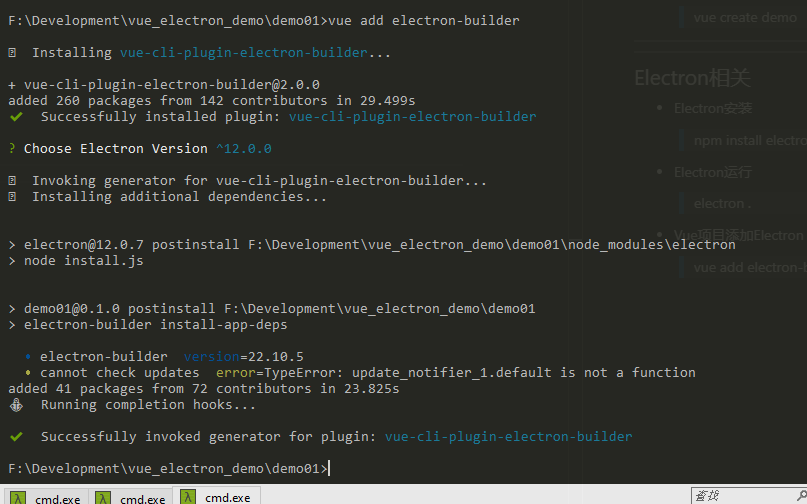This screenshot has width=807, height=504.
Task: Switch to the leftmost cmd.exe tab
Action: (x=45, y=498)
